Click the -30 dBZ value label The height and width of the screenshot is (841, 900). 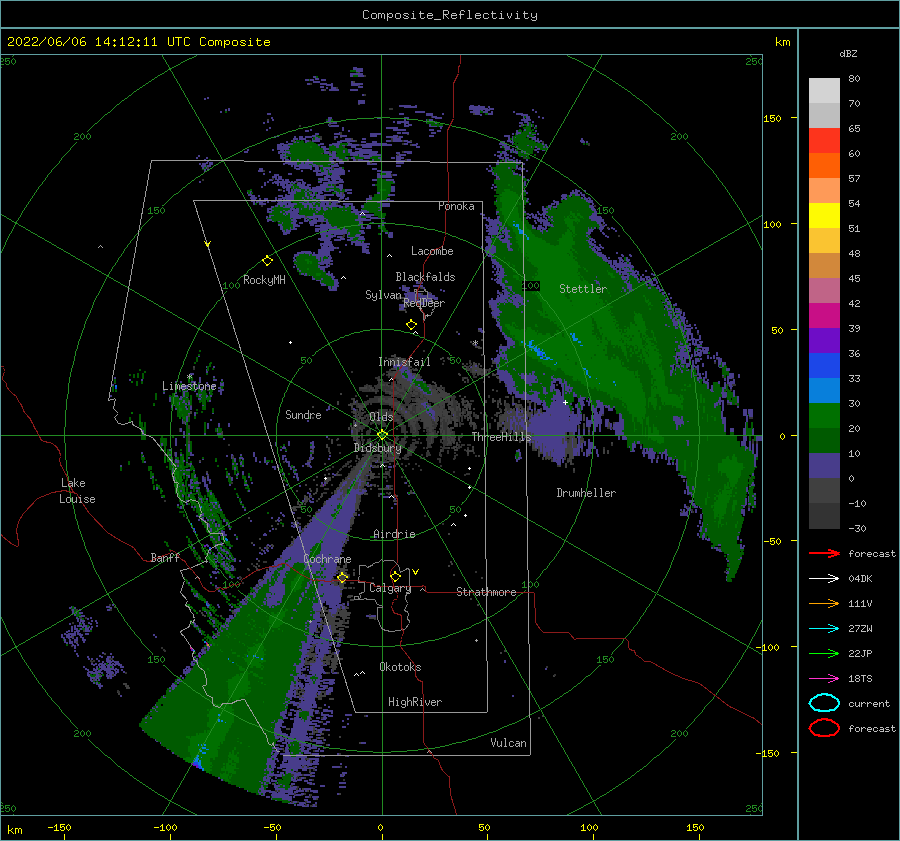tap(857, 528)
